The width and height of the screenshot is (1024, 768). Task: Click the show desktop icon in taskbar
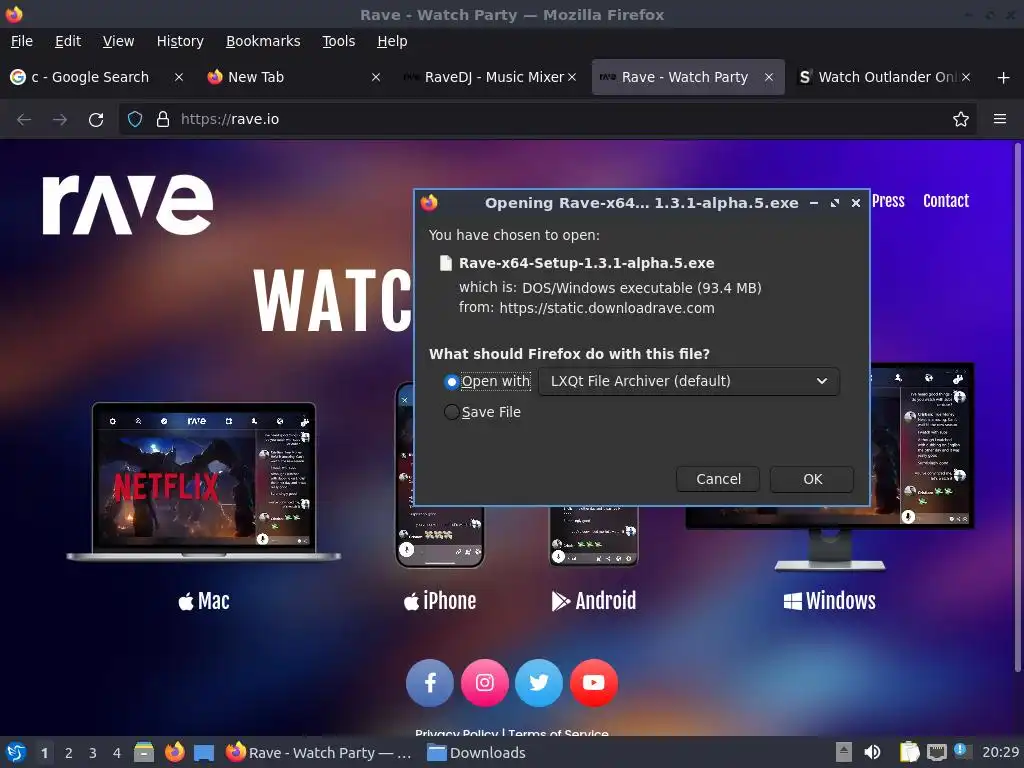pyautogui.click(x=204, y=753)
